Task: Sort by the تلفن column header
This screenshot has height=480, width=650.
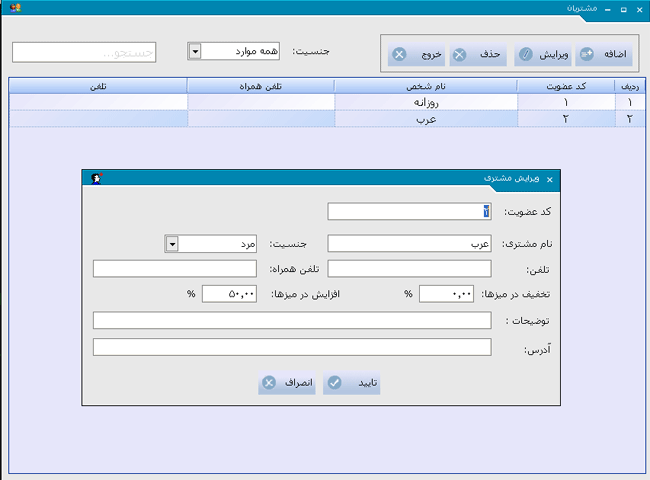Action: click(98, 86)
